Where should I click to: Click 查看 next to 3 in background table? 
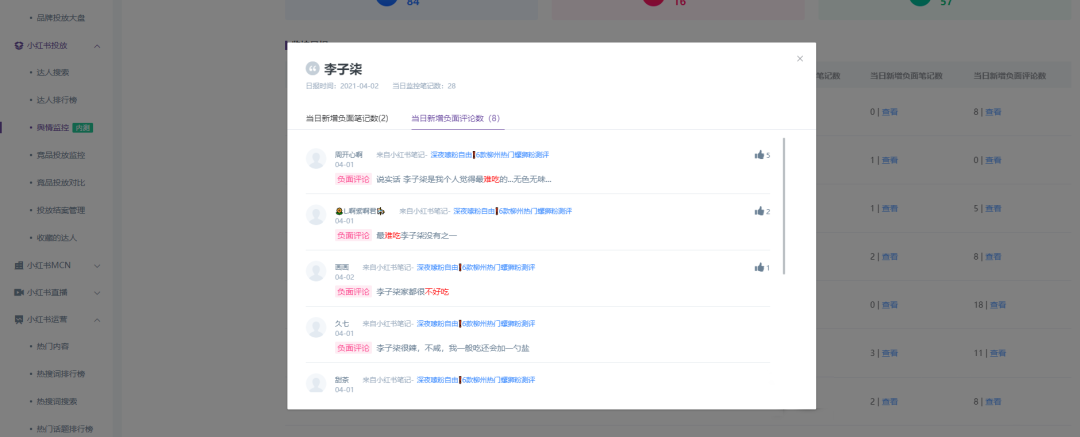tap(890, 353)
